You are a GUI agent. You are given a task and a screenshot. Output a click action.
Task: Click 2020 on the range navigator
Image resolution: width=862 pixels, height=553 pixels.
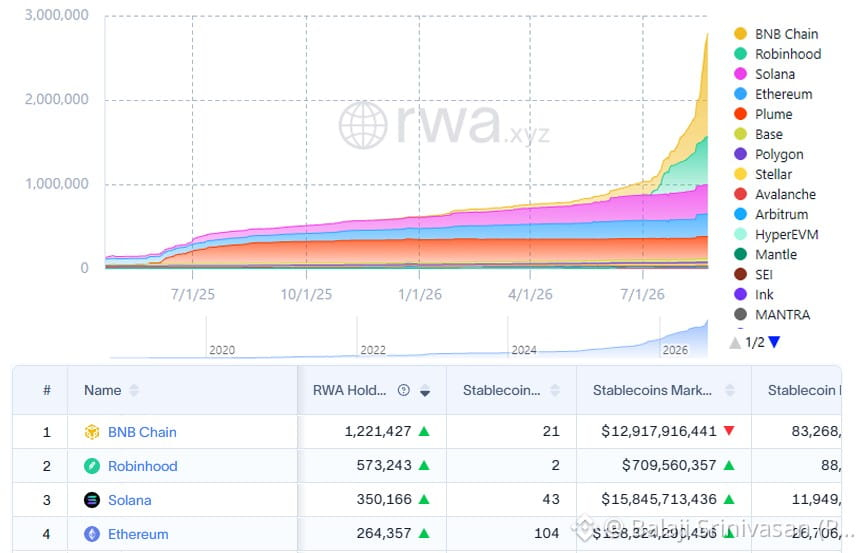pos(222,350)
